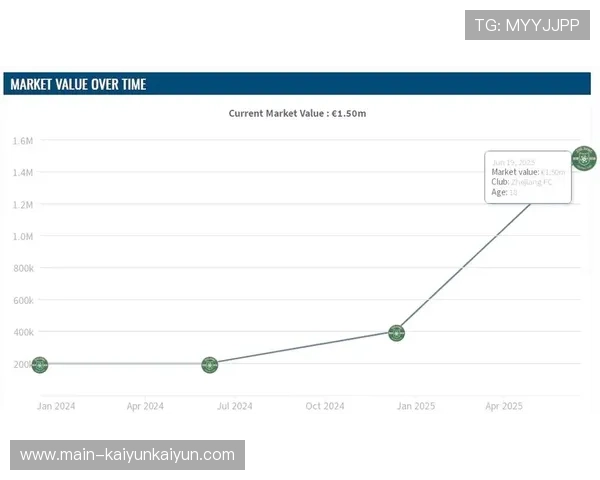Select the first club badge at Jan 2024
This screenshot has height=480, width=600.
39,365
